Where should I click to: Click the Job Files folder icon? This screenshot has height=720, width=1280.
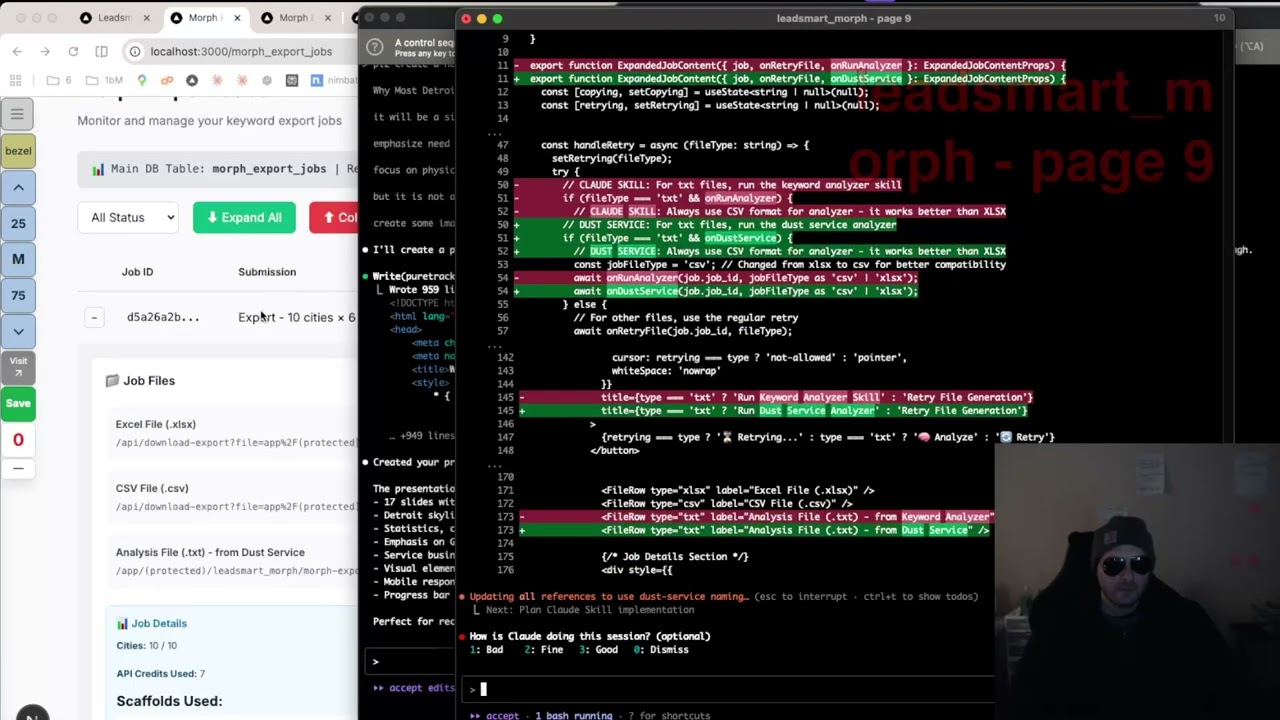point(112,381)
